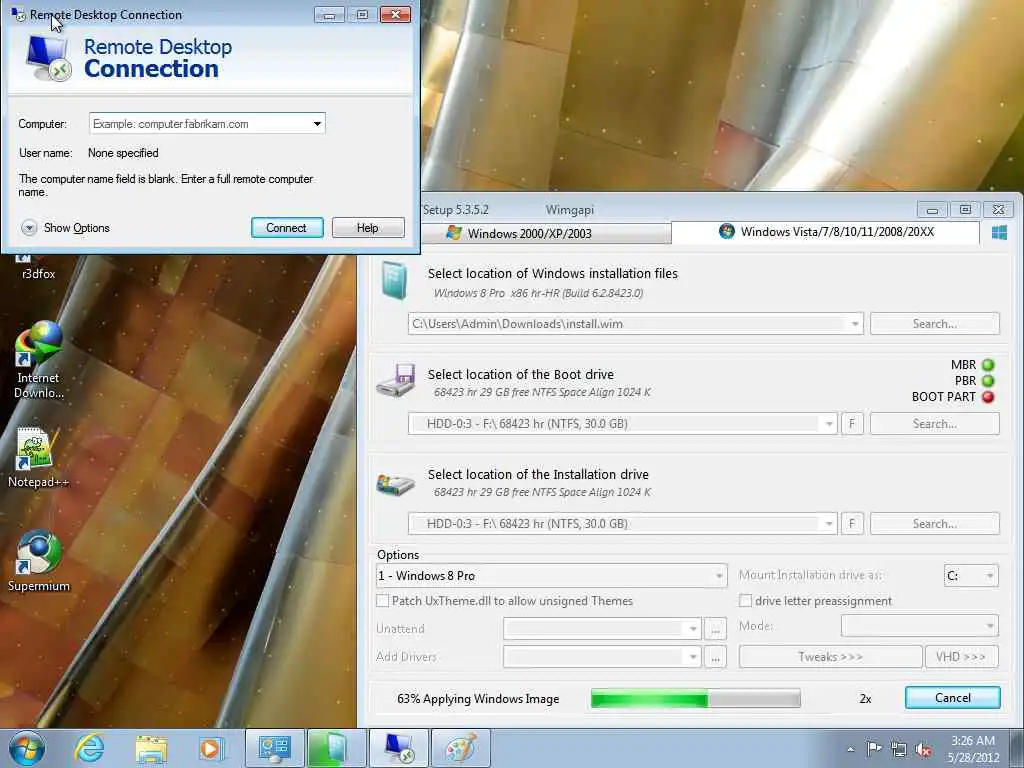The image size is (1024, 768).
Task: Open Windows Explorer folder taskbar icon
Action: pyautogui.click(x=152, y=749)
